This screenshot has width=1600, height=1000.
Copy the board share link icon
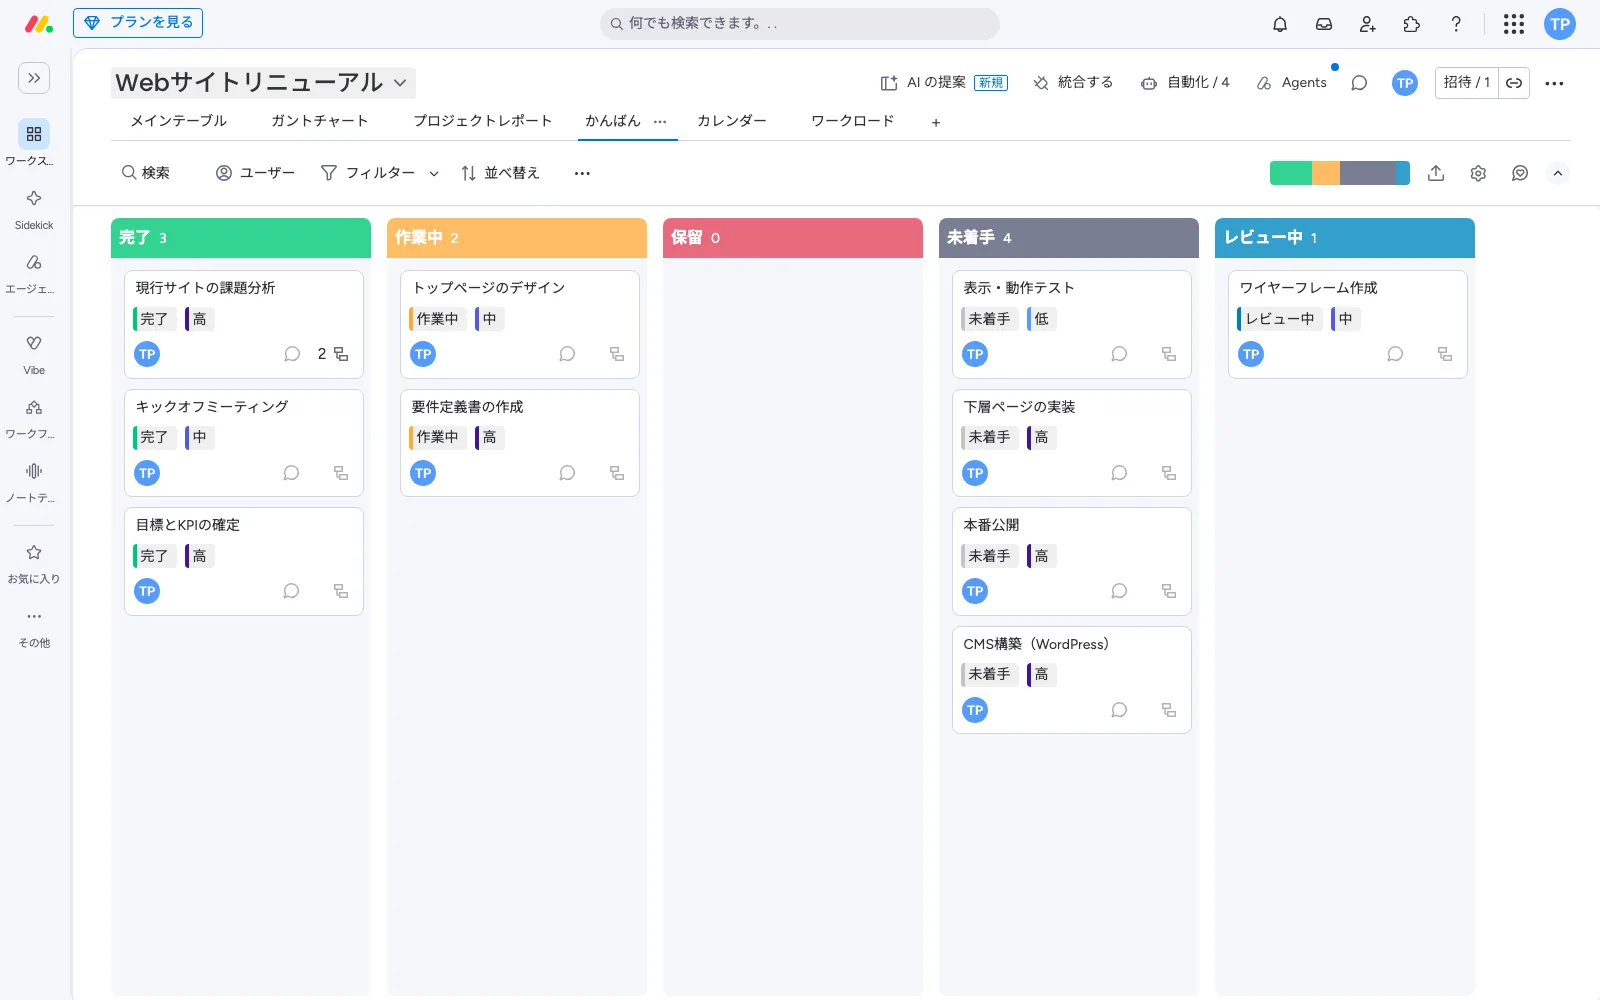point(1514,83)
